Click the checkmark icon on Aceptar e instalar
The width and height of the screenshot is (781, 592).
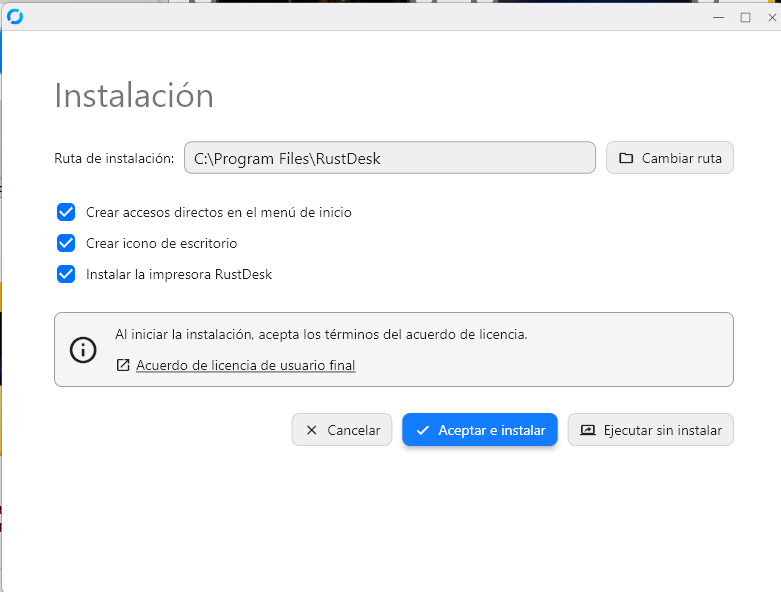422,430
